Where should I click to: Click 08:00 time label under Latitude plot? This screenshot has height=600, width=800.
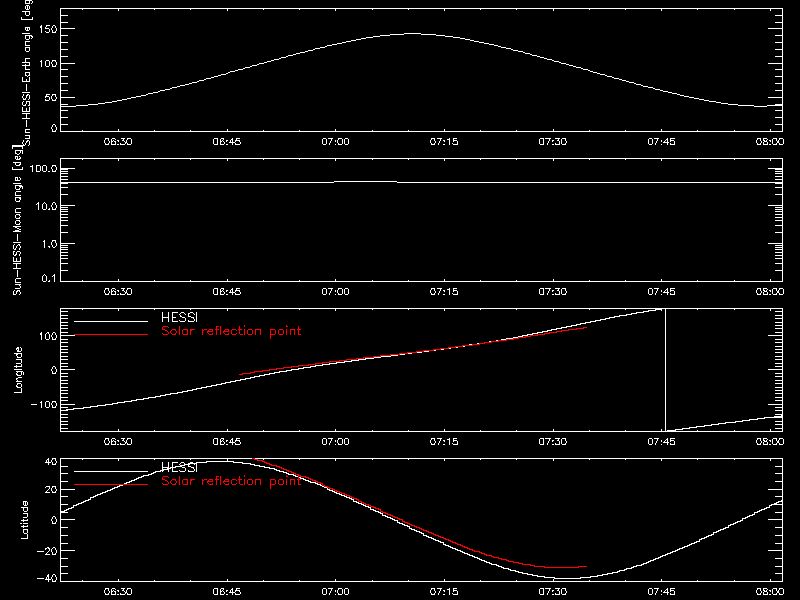770,592
